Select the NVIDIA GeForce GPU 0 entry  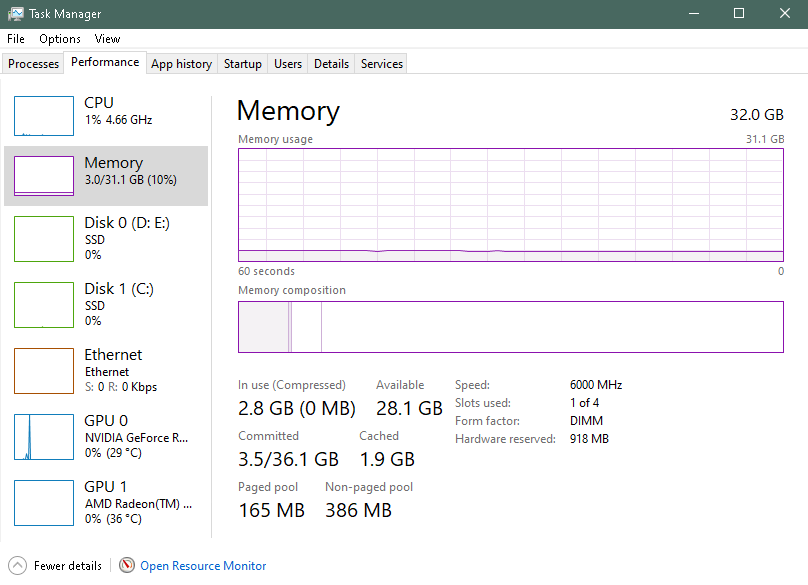click(106, 437)
